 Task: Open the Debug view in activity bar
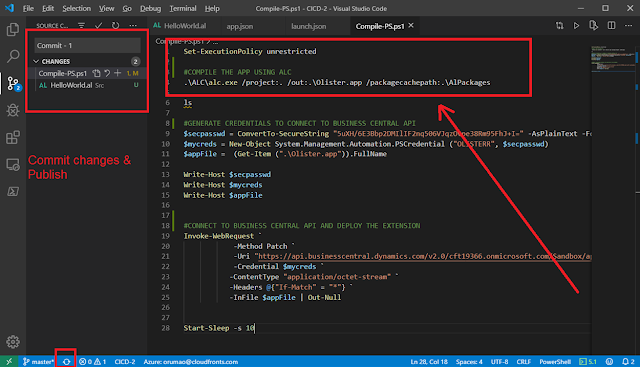point(13,110)
